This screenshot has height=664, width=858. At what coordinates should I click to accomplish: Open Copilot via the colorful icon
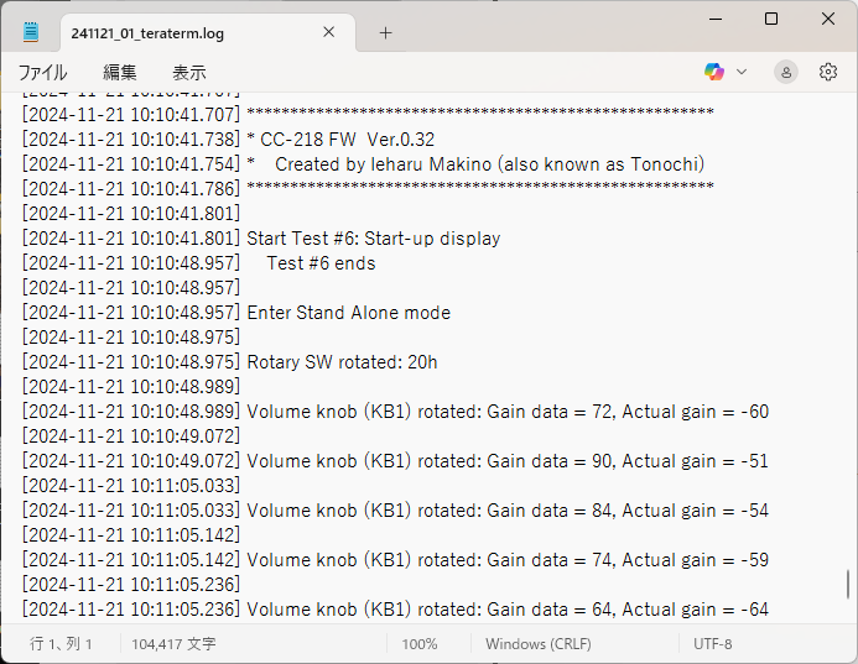coord(714,72)
